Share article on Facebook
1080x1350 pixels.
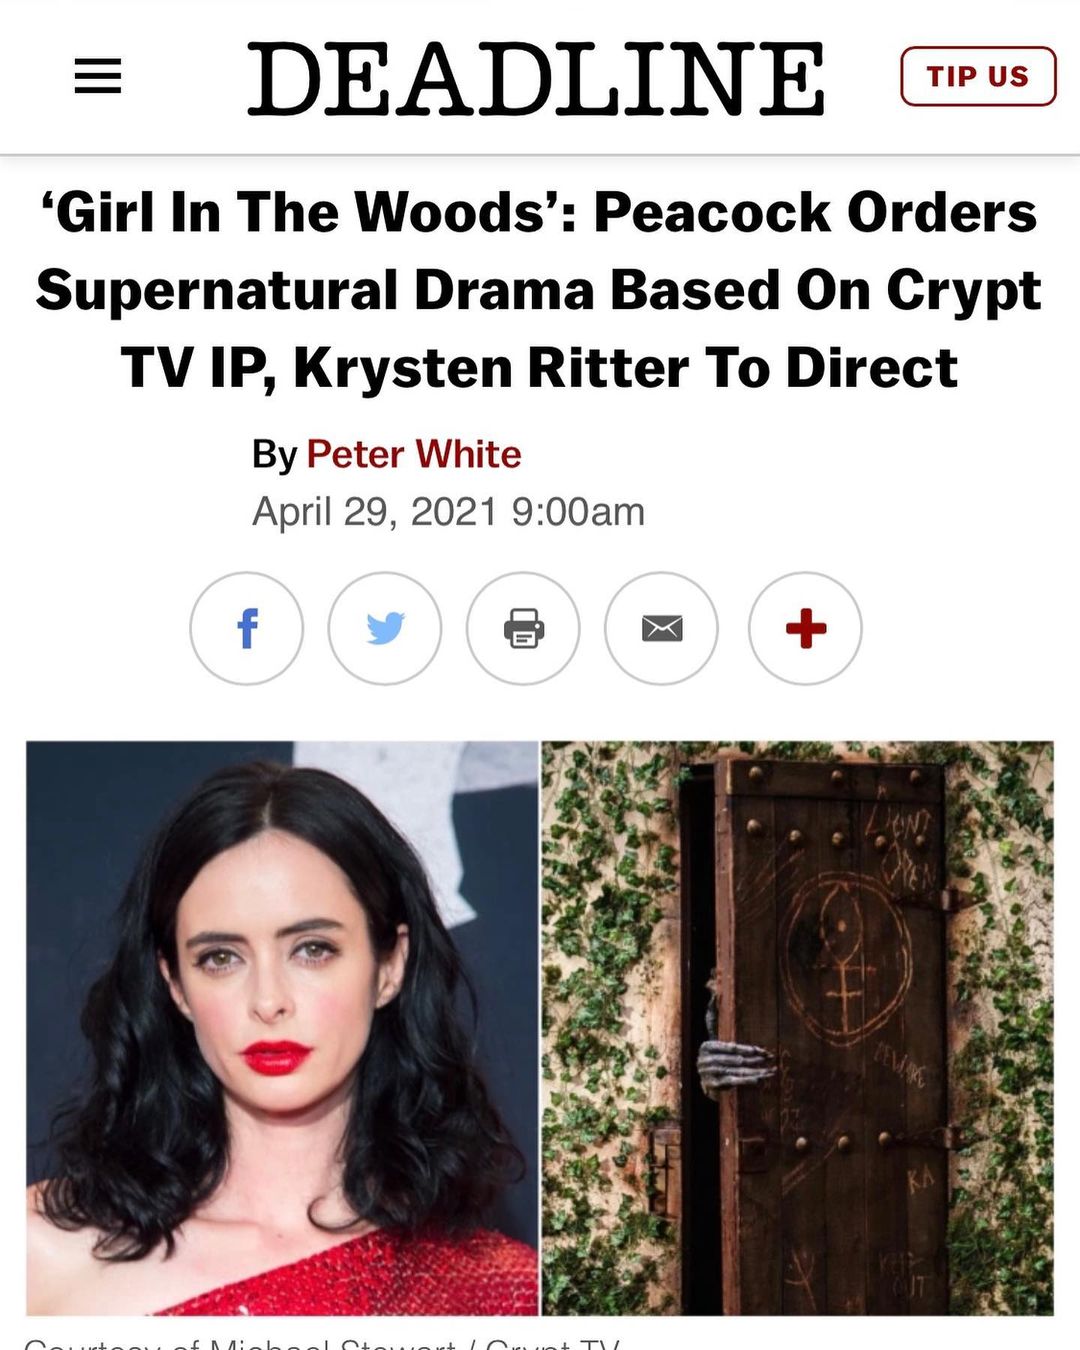246,628
